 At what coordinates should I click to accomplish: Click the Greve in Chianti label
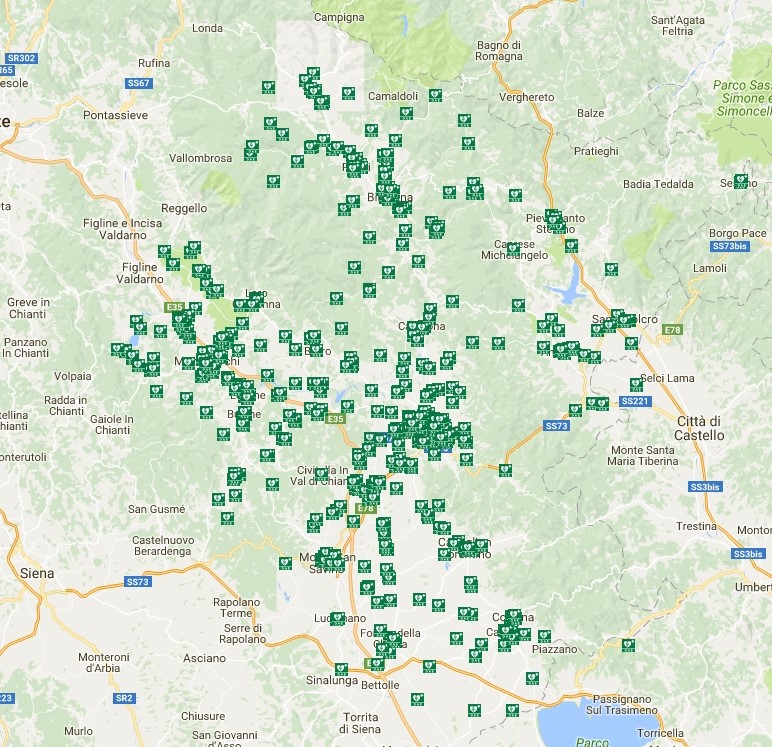pos(28,308)
